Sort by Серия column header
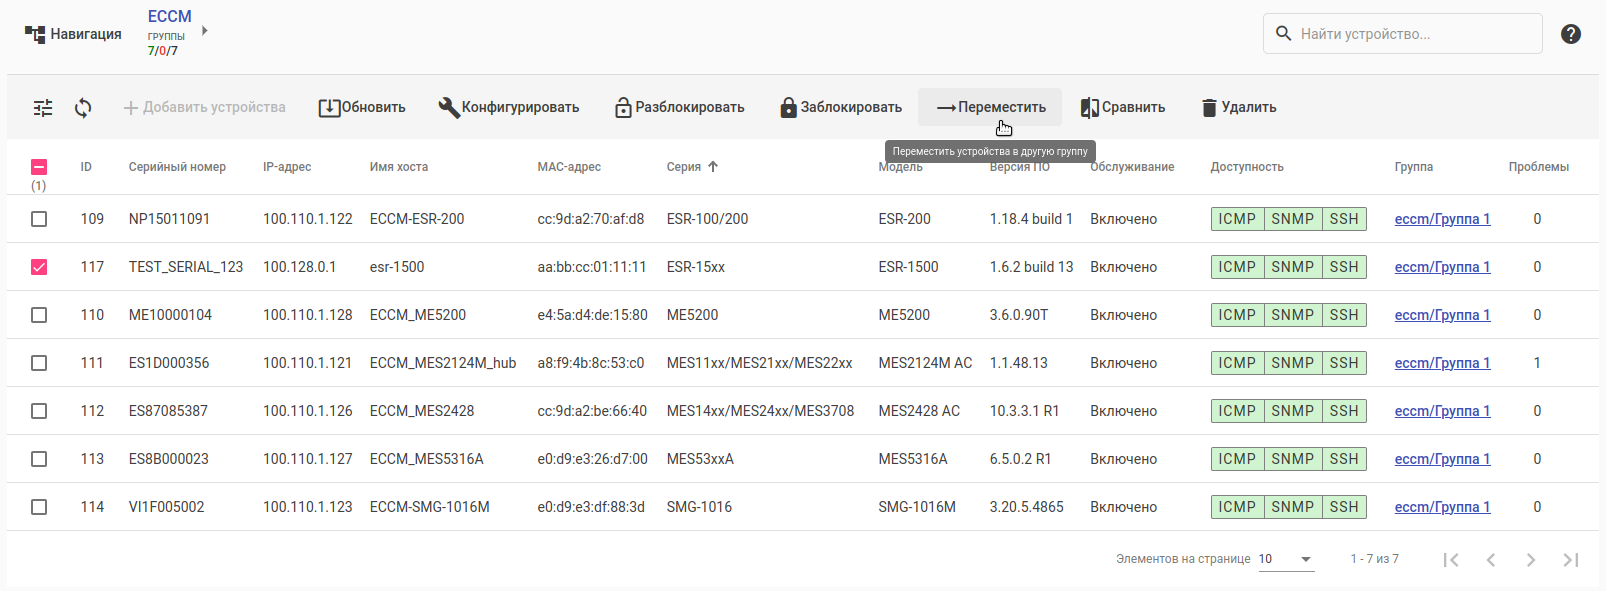 pos(684,167)
